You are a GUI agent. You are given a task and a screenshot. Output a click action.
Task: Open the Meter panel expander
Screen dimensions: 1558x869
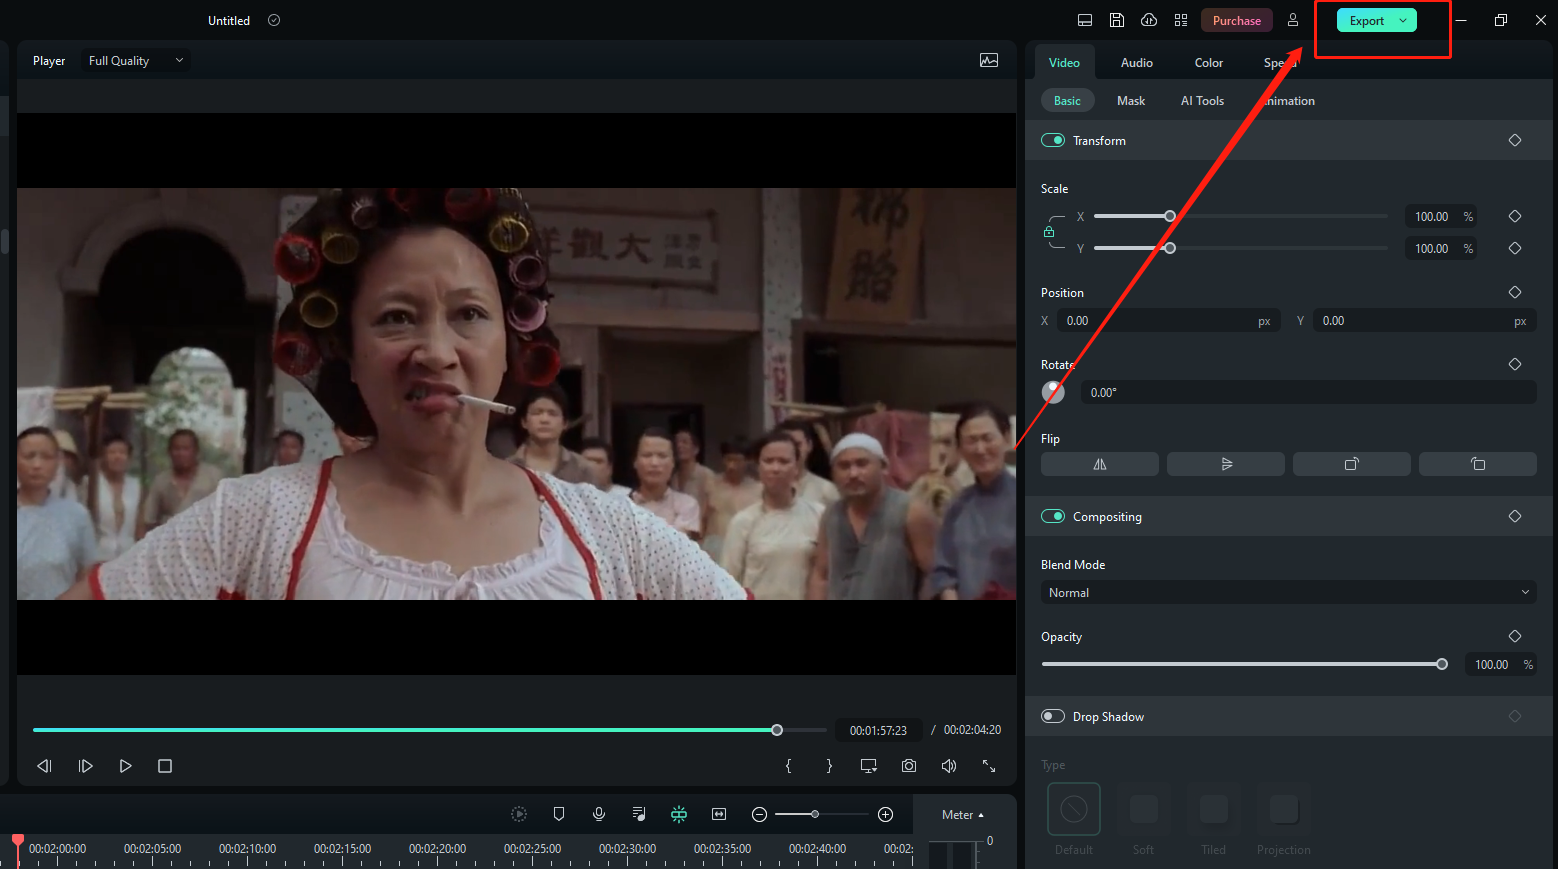coord(962,815)
